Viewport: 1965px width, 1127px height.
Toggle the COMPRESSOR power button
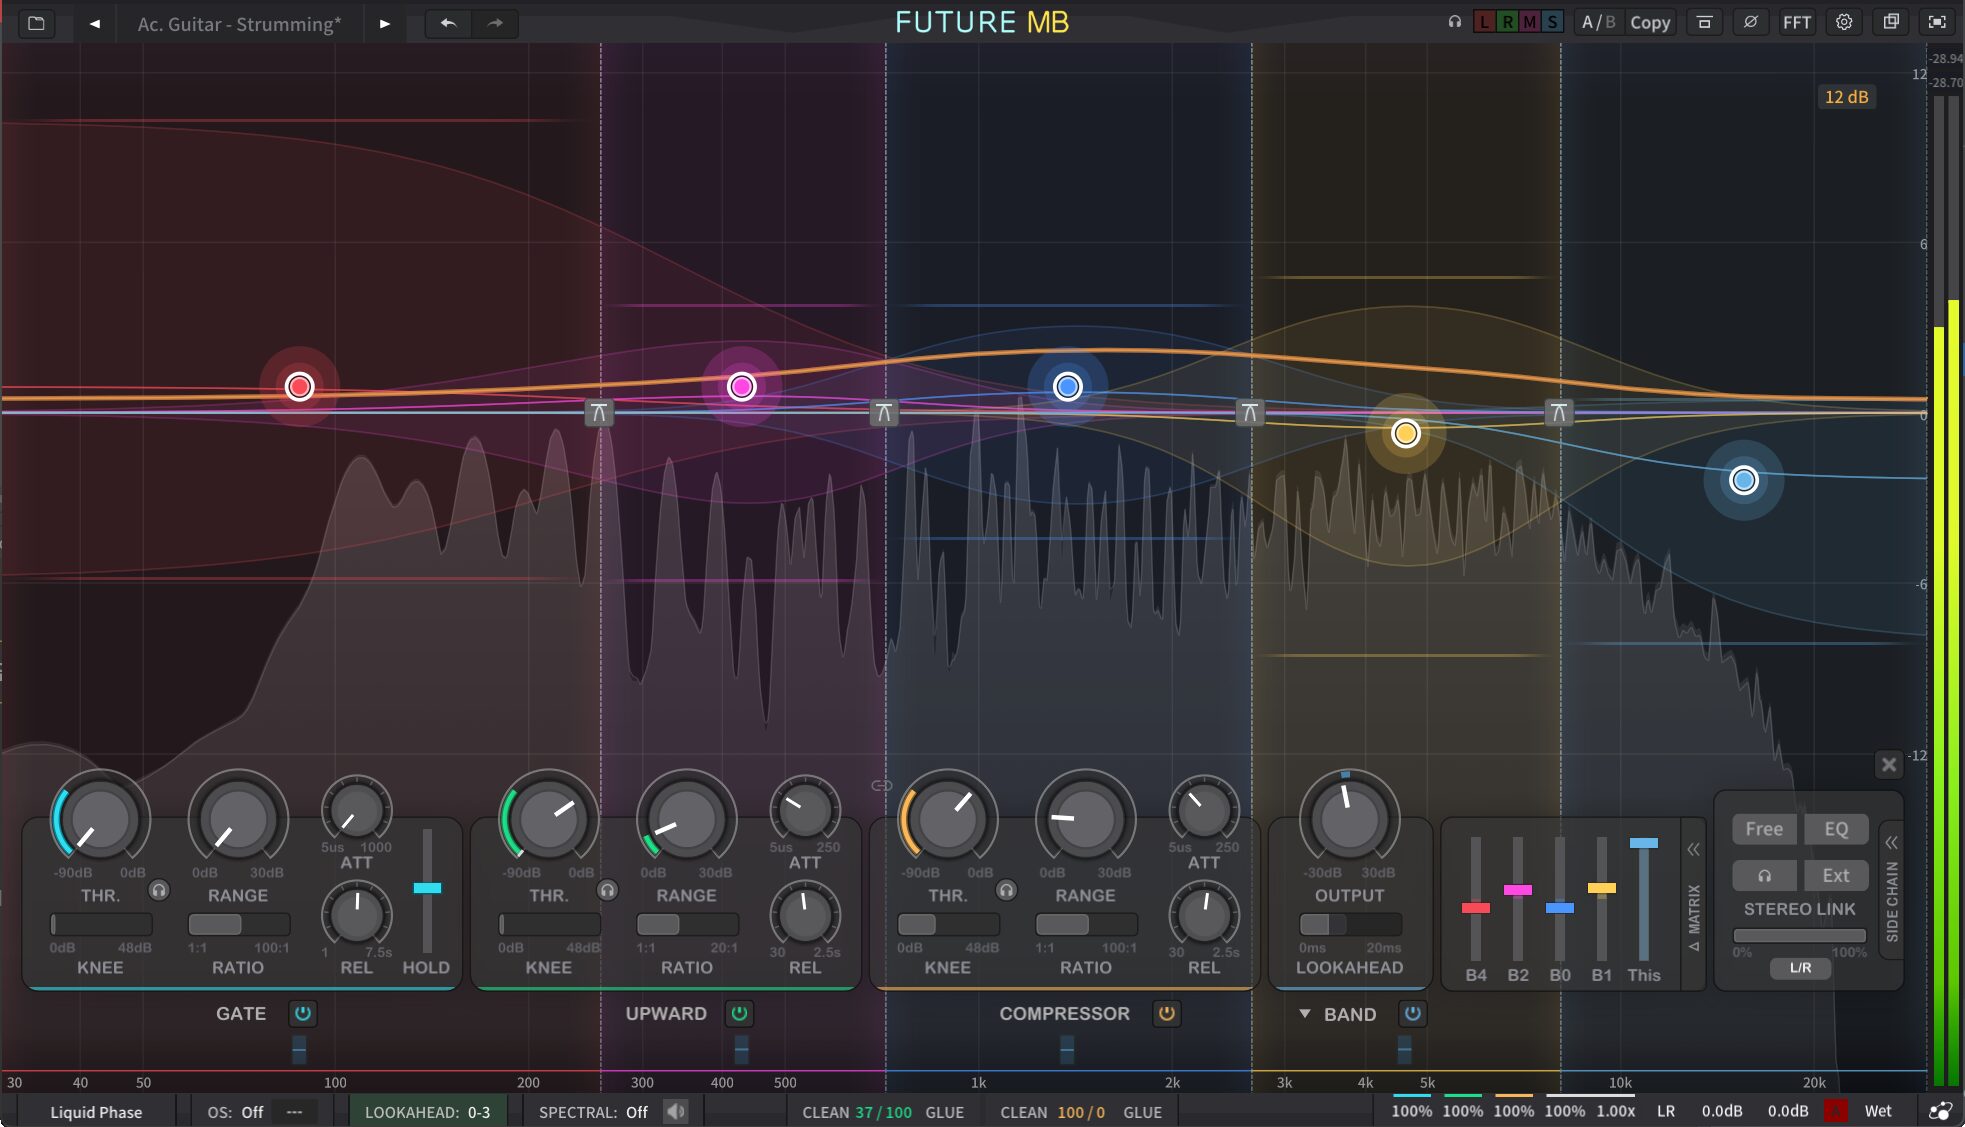[x=1166, y=1013]
